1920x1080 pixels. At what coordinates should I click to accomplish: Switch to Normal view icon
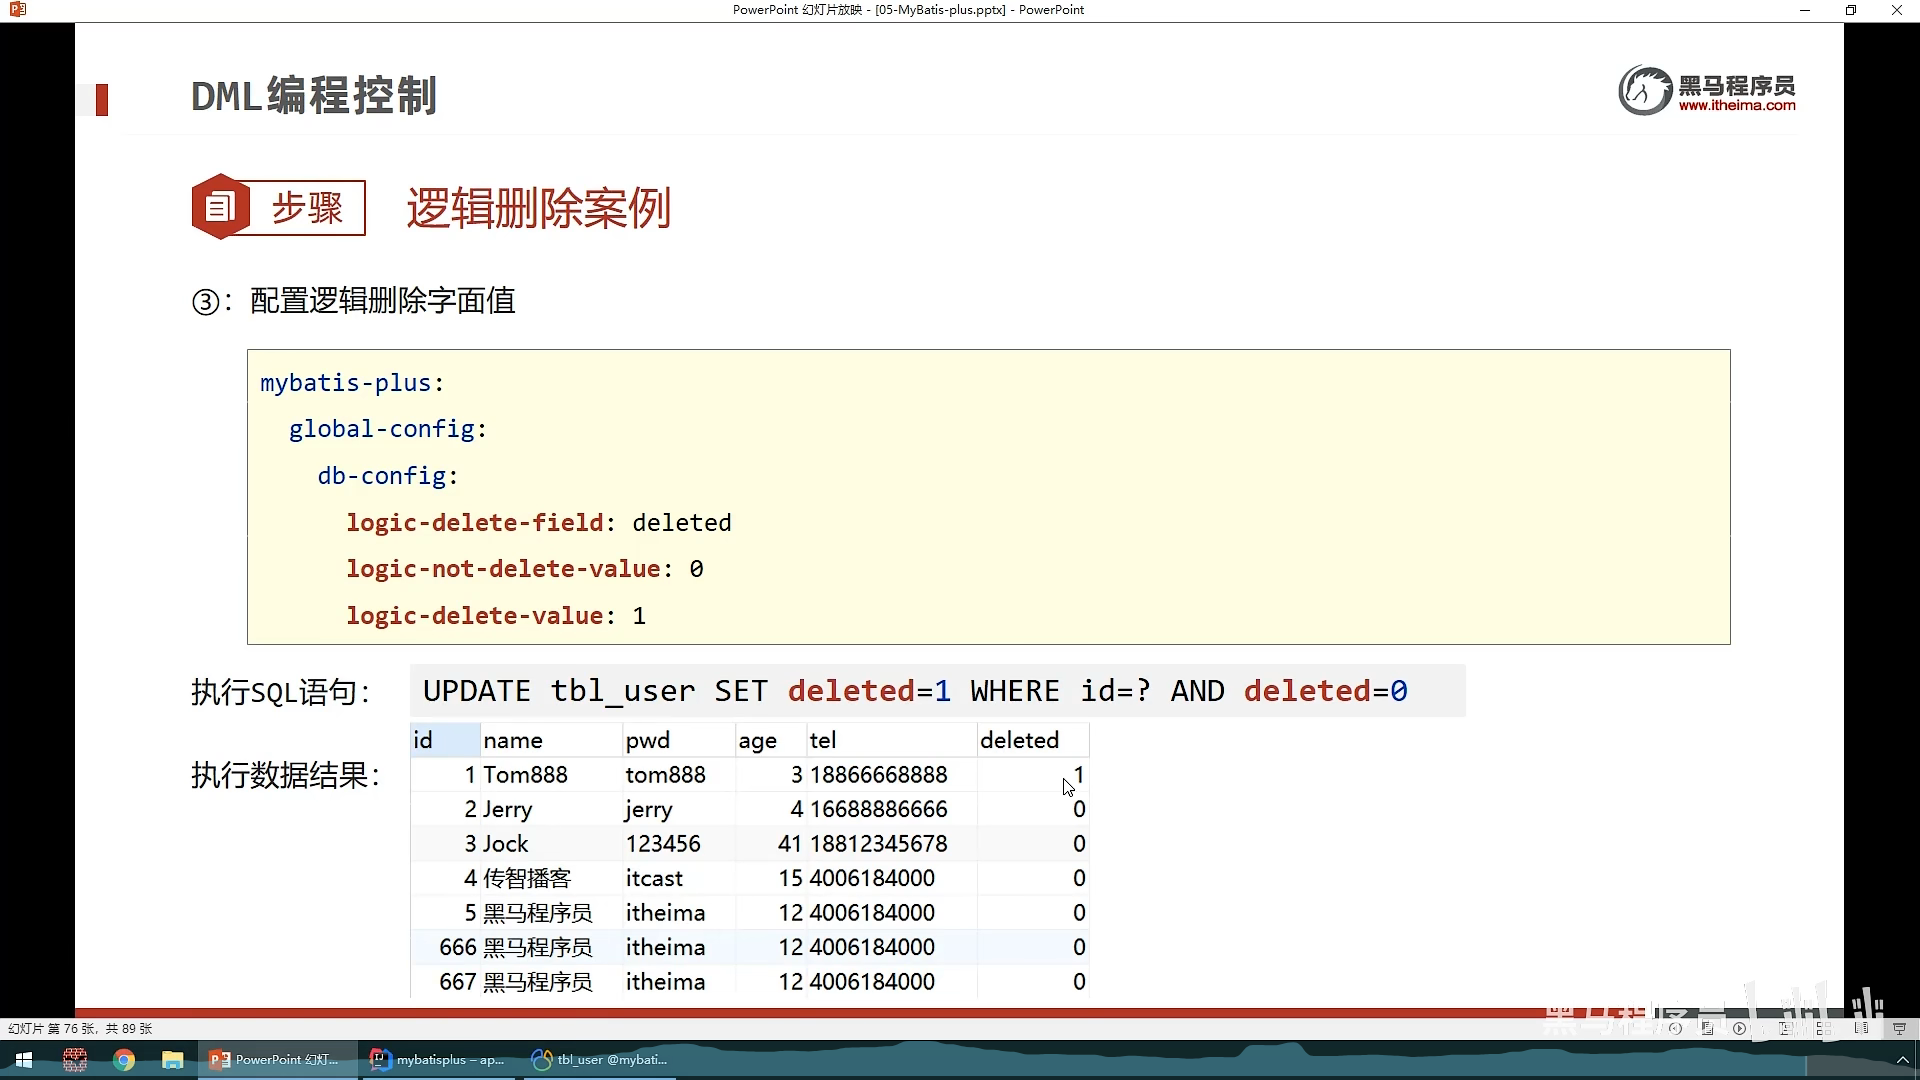coord(1784,1028)
